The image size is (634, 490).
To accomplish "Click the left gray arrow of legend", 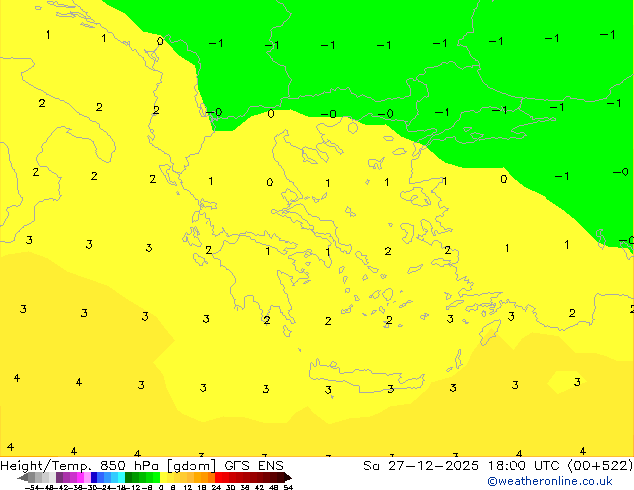I will [x=23, y=477].
